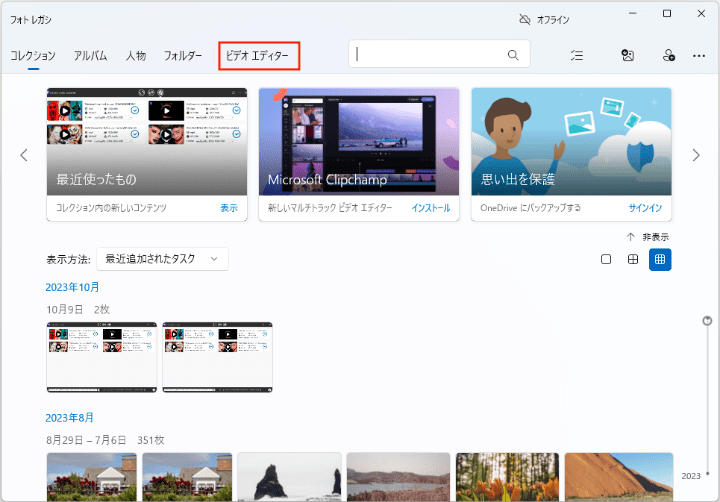Go to previous carousel card

point(24,155)
